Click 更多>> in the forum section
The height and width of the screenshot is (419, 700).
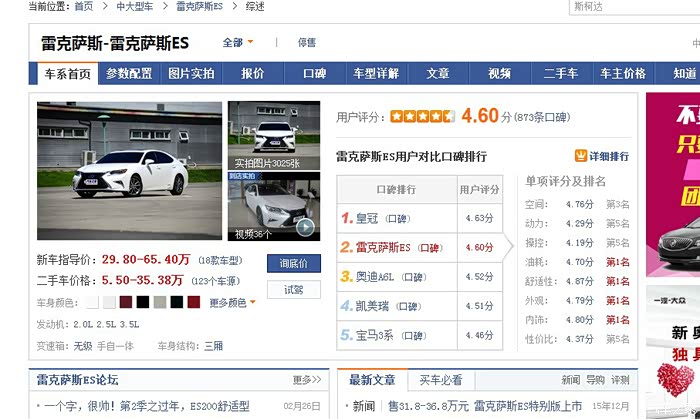307,380
